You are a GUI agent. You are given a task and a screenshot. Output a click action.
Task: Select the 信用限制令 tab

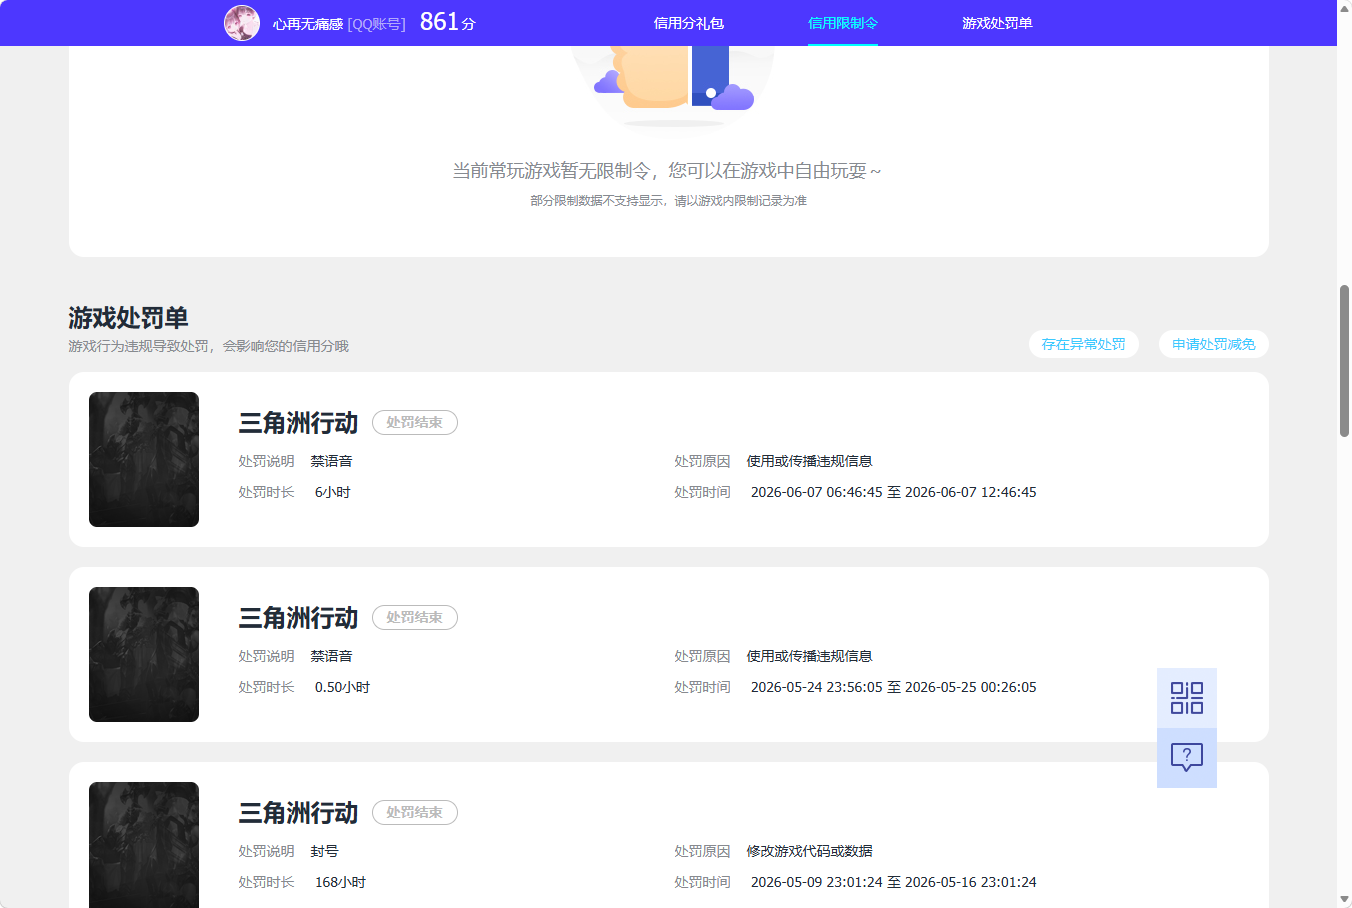tap(843, 23)
